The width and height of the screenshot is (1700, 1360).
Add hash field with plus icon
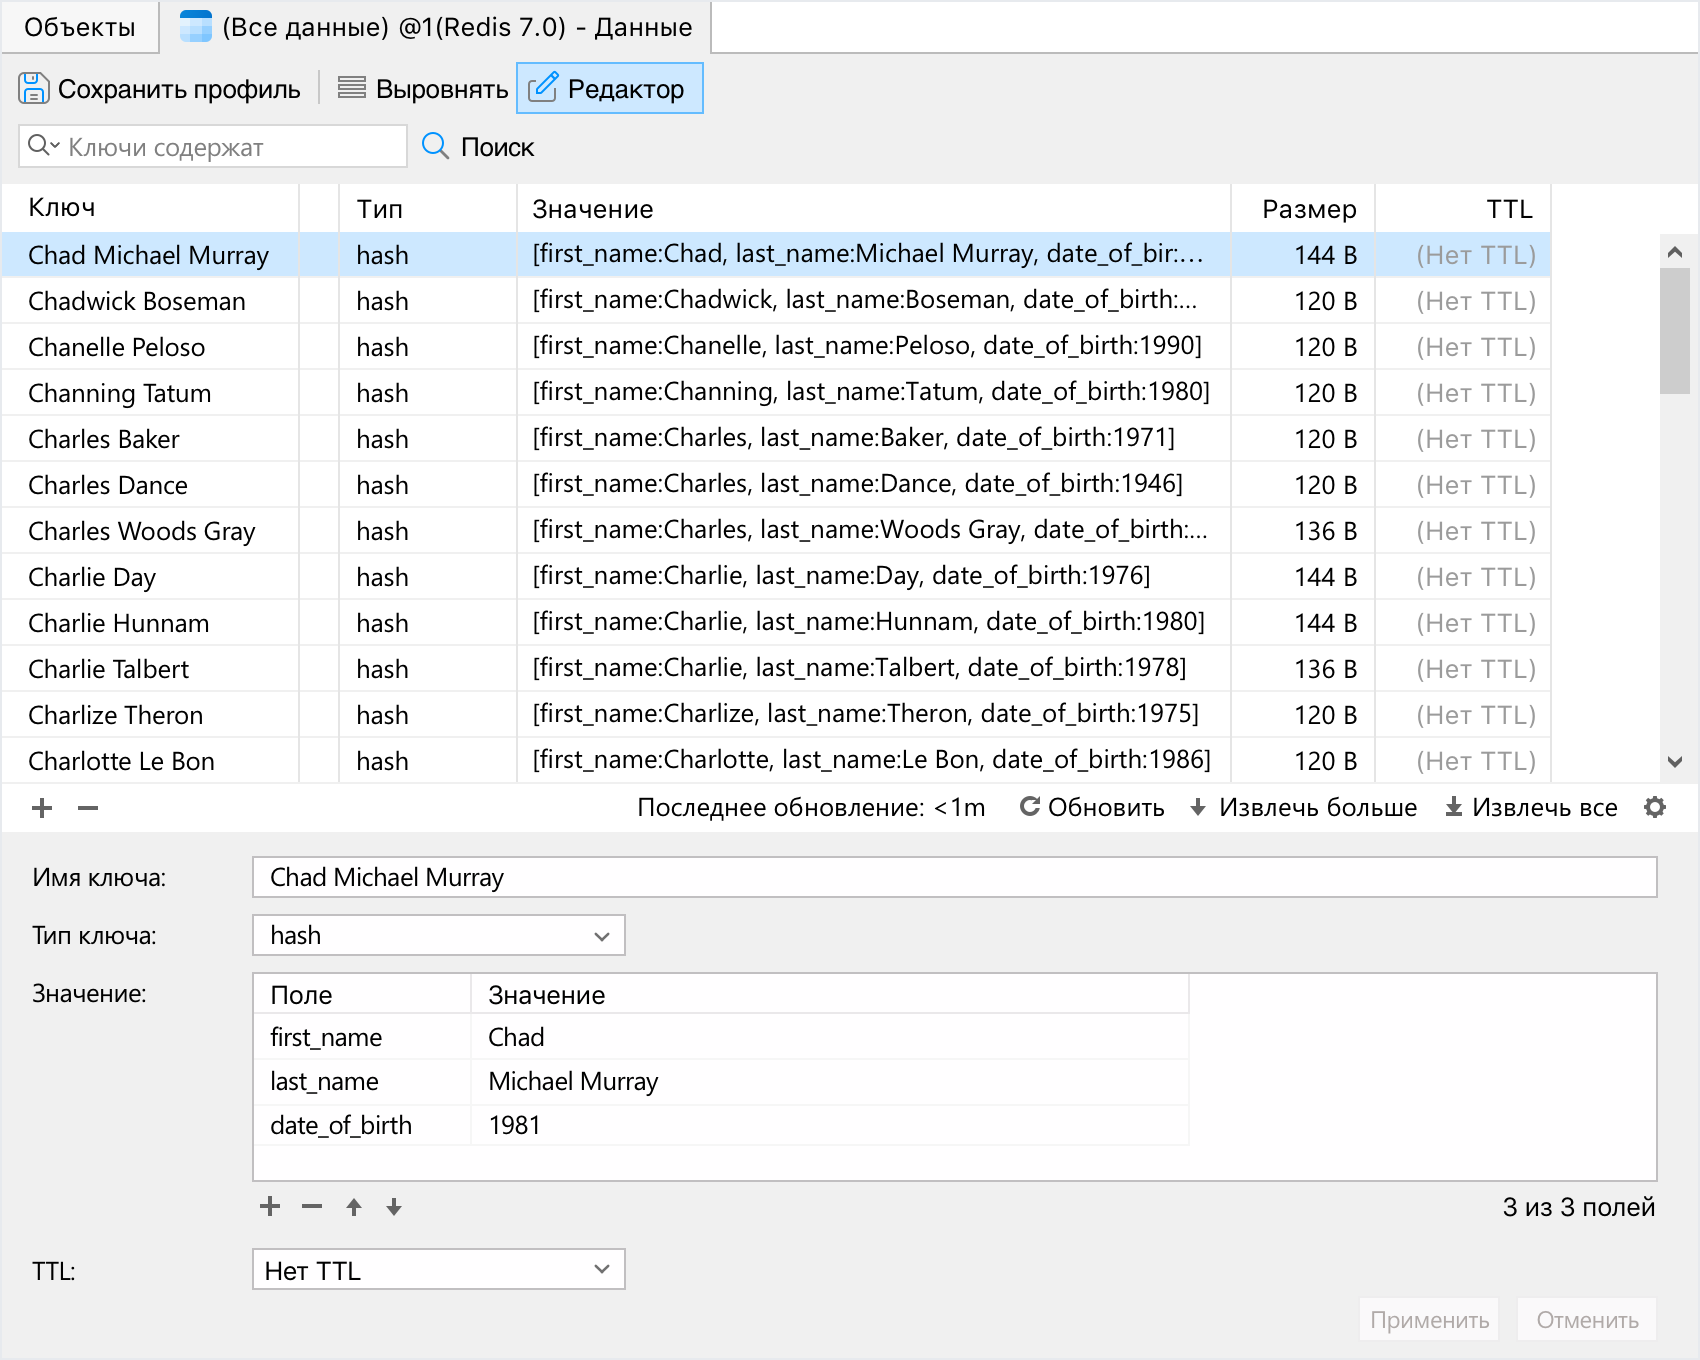click(270, 1206)
